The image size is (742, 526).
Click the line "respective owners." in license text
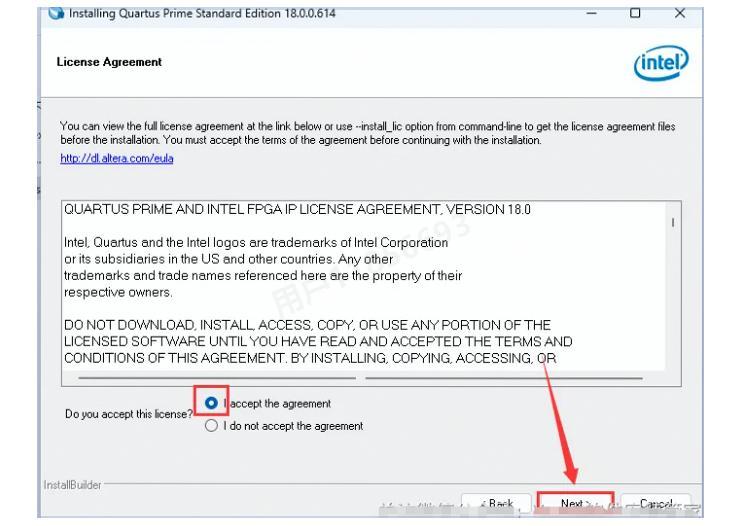pos(118,292)
